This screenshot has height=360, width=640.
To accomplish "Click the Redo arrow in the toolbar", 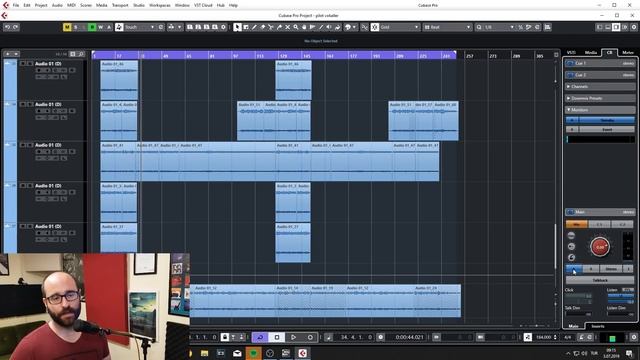I will pos(16,27).
